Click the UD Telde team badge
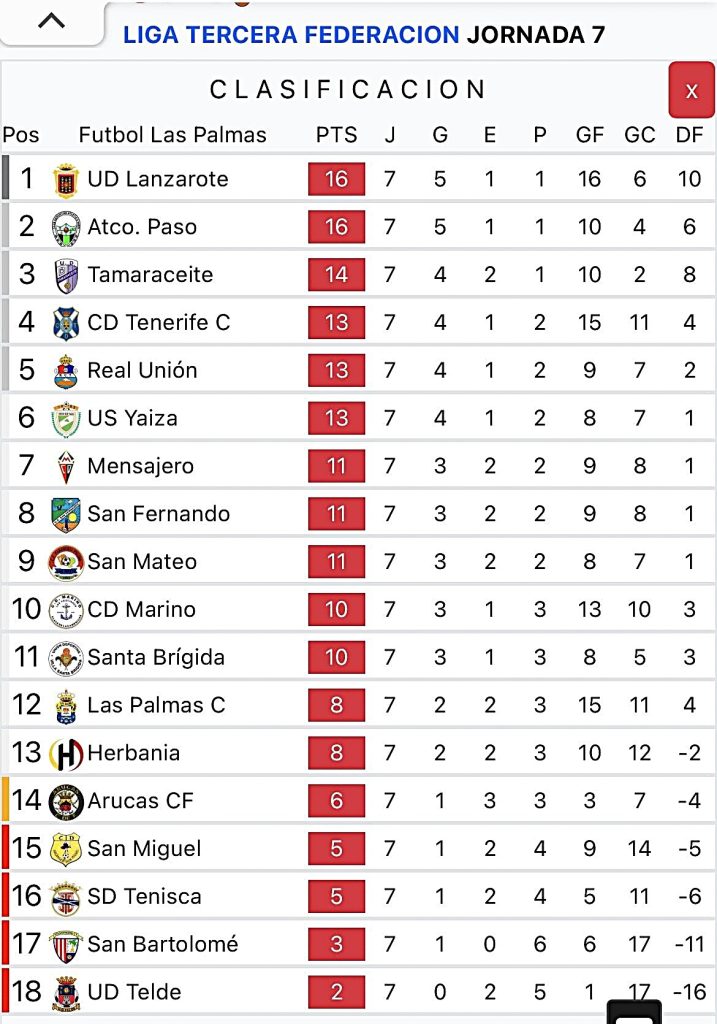717x1024 pixels. [65, 992]
